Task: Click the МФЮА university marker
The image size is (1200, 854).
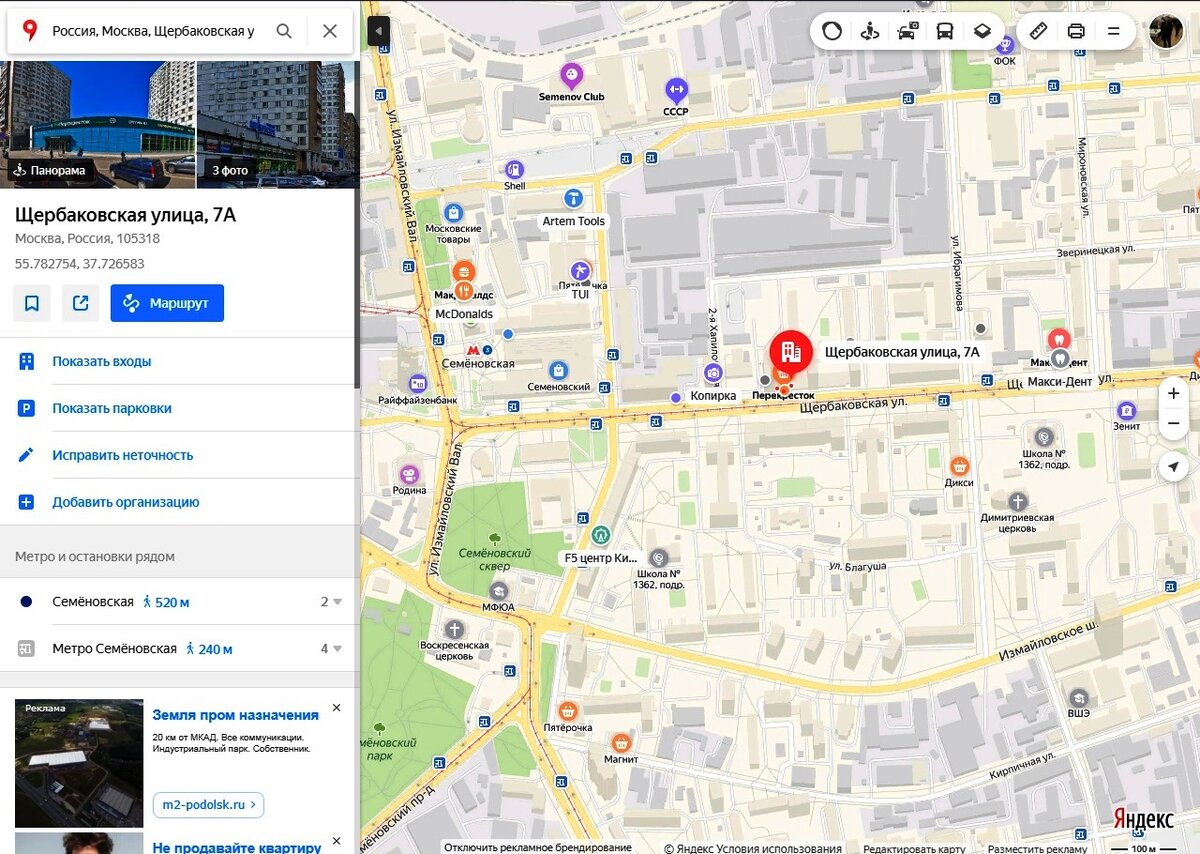Action: (x=498, y=591)
